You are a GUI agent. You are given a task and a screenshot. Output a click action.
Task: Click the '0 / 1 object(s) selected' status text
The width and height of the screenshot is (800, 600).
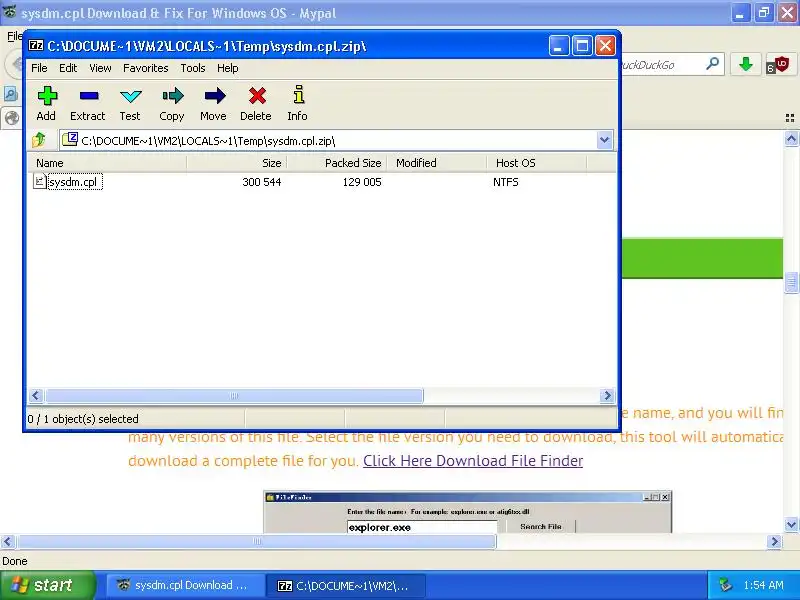click(x=83, y=419)
